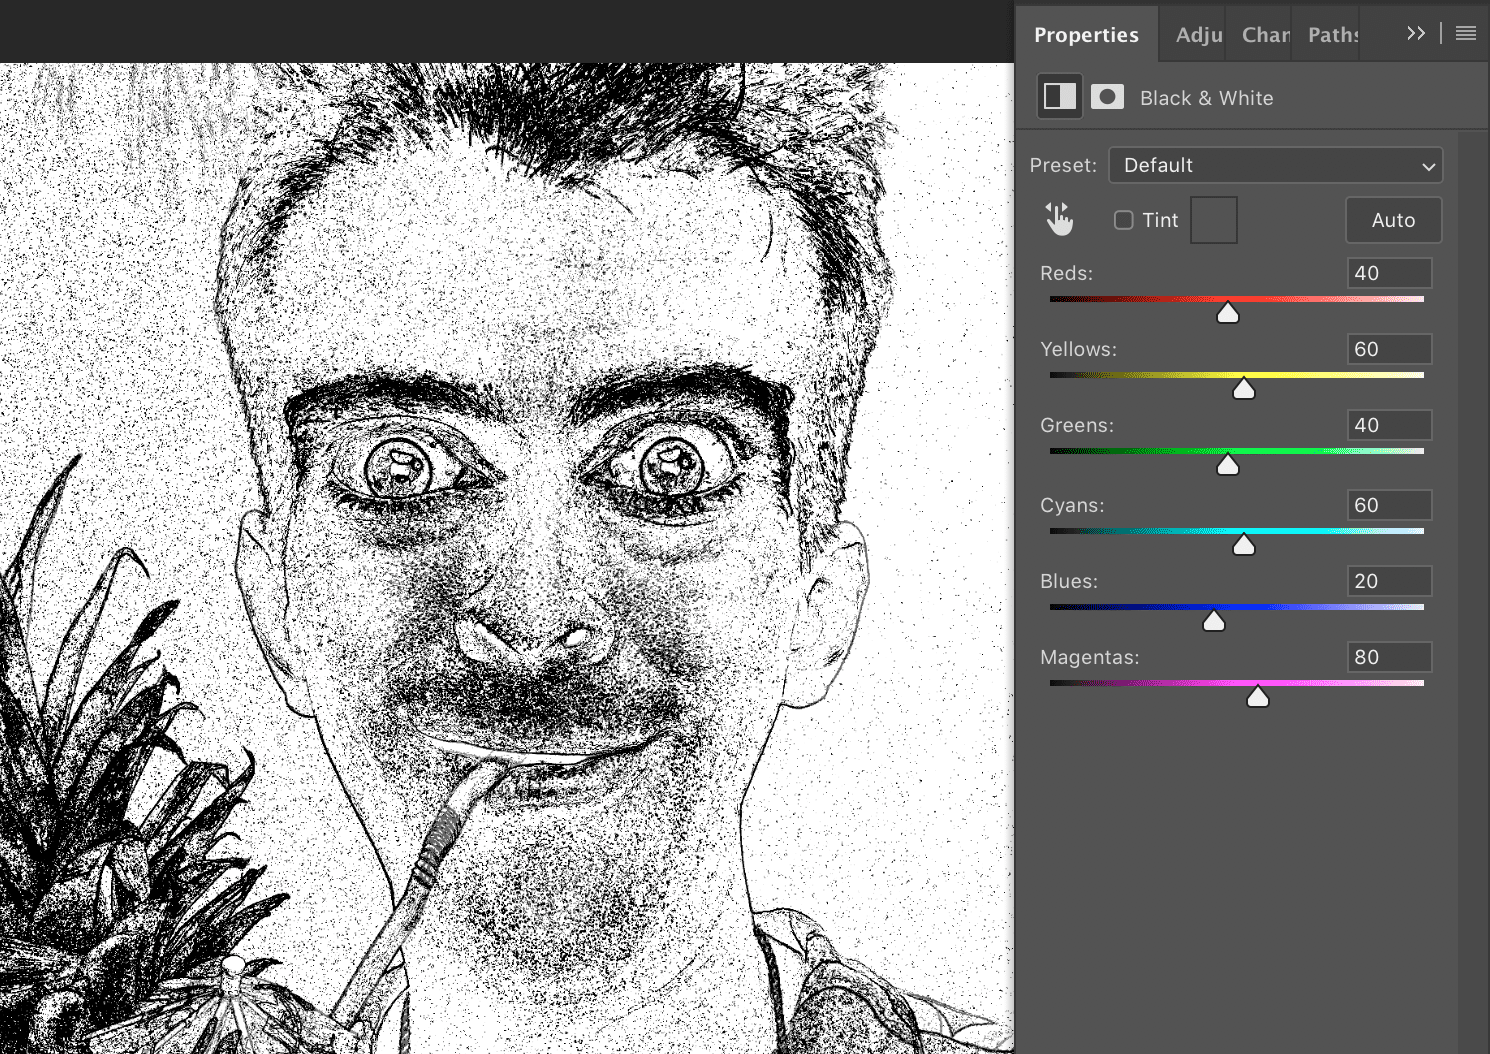Click the double-arrow to reveal hidden panel tabs

[x=1415, y=33]
